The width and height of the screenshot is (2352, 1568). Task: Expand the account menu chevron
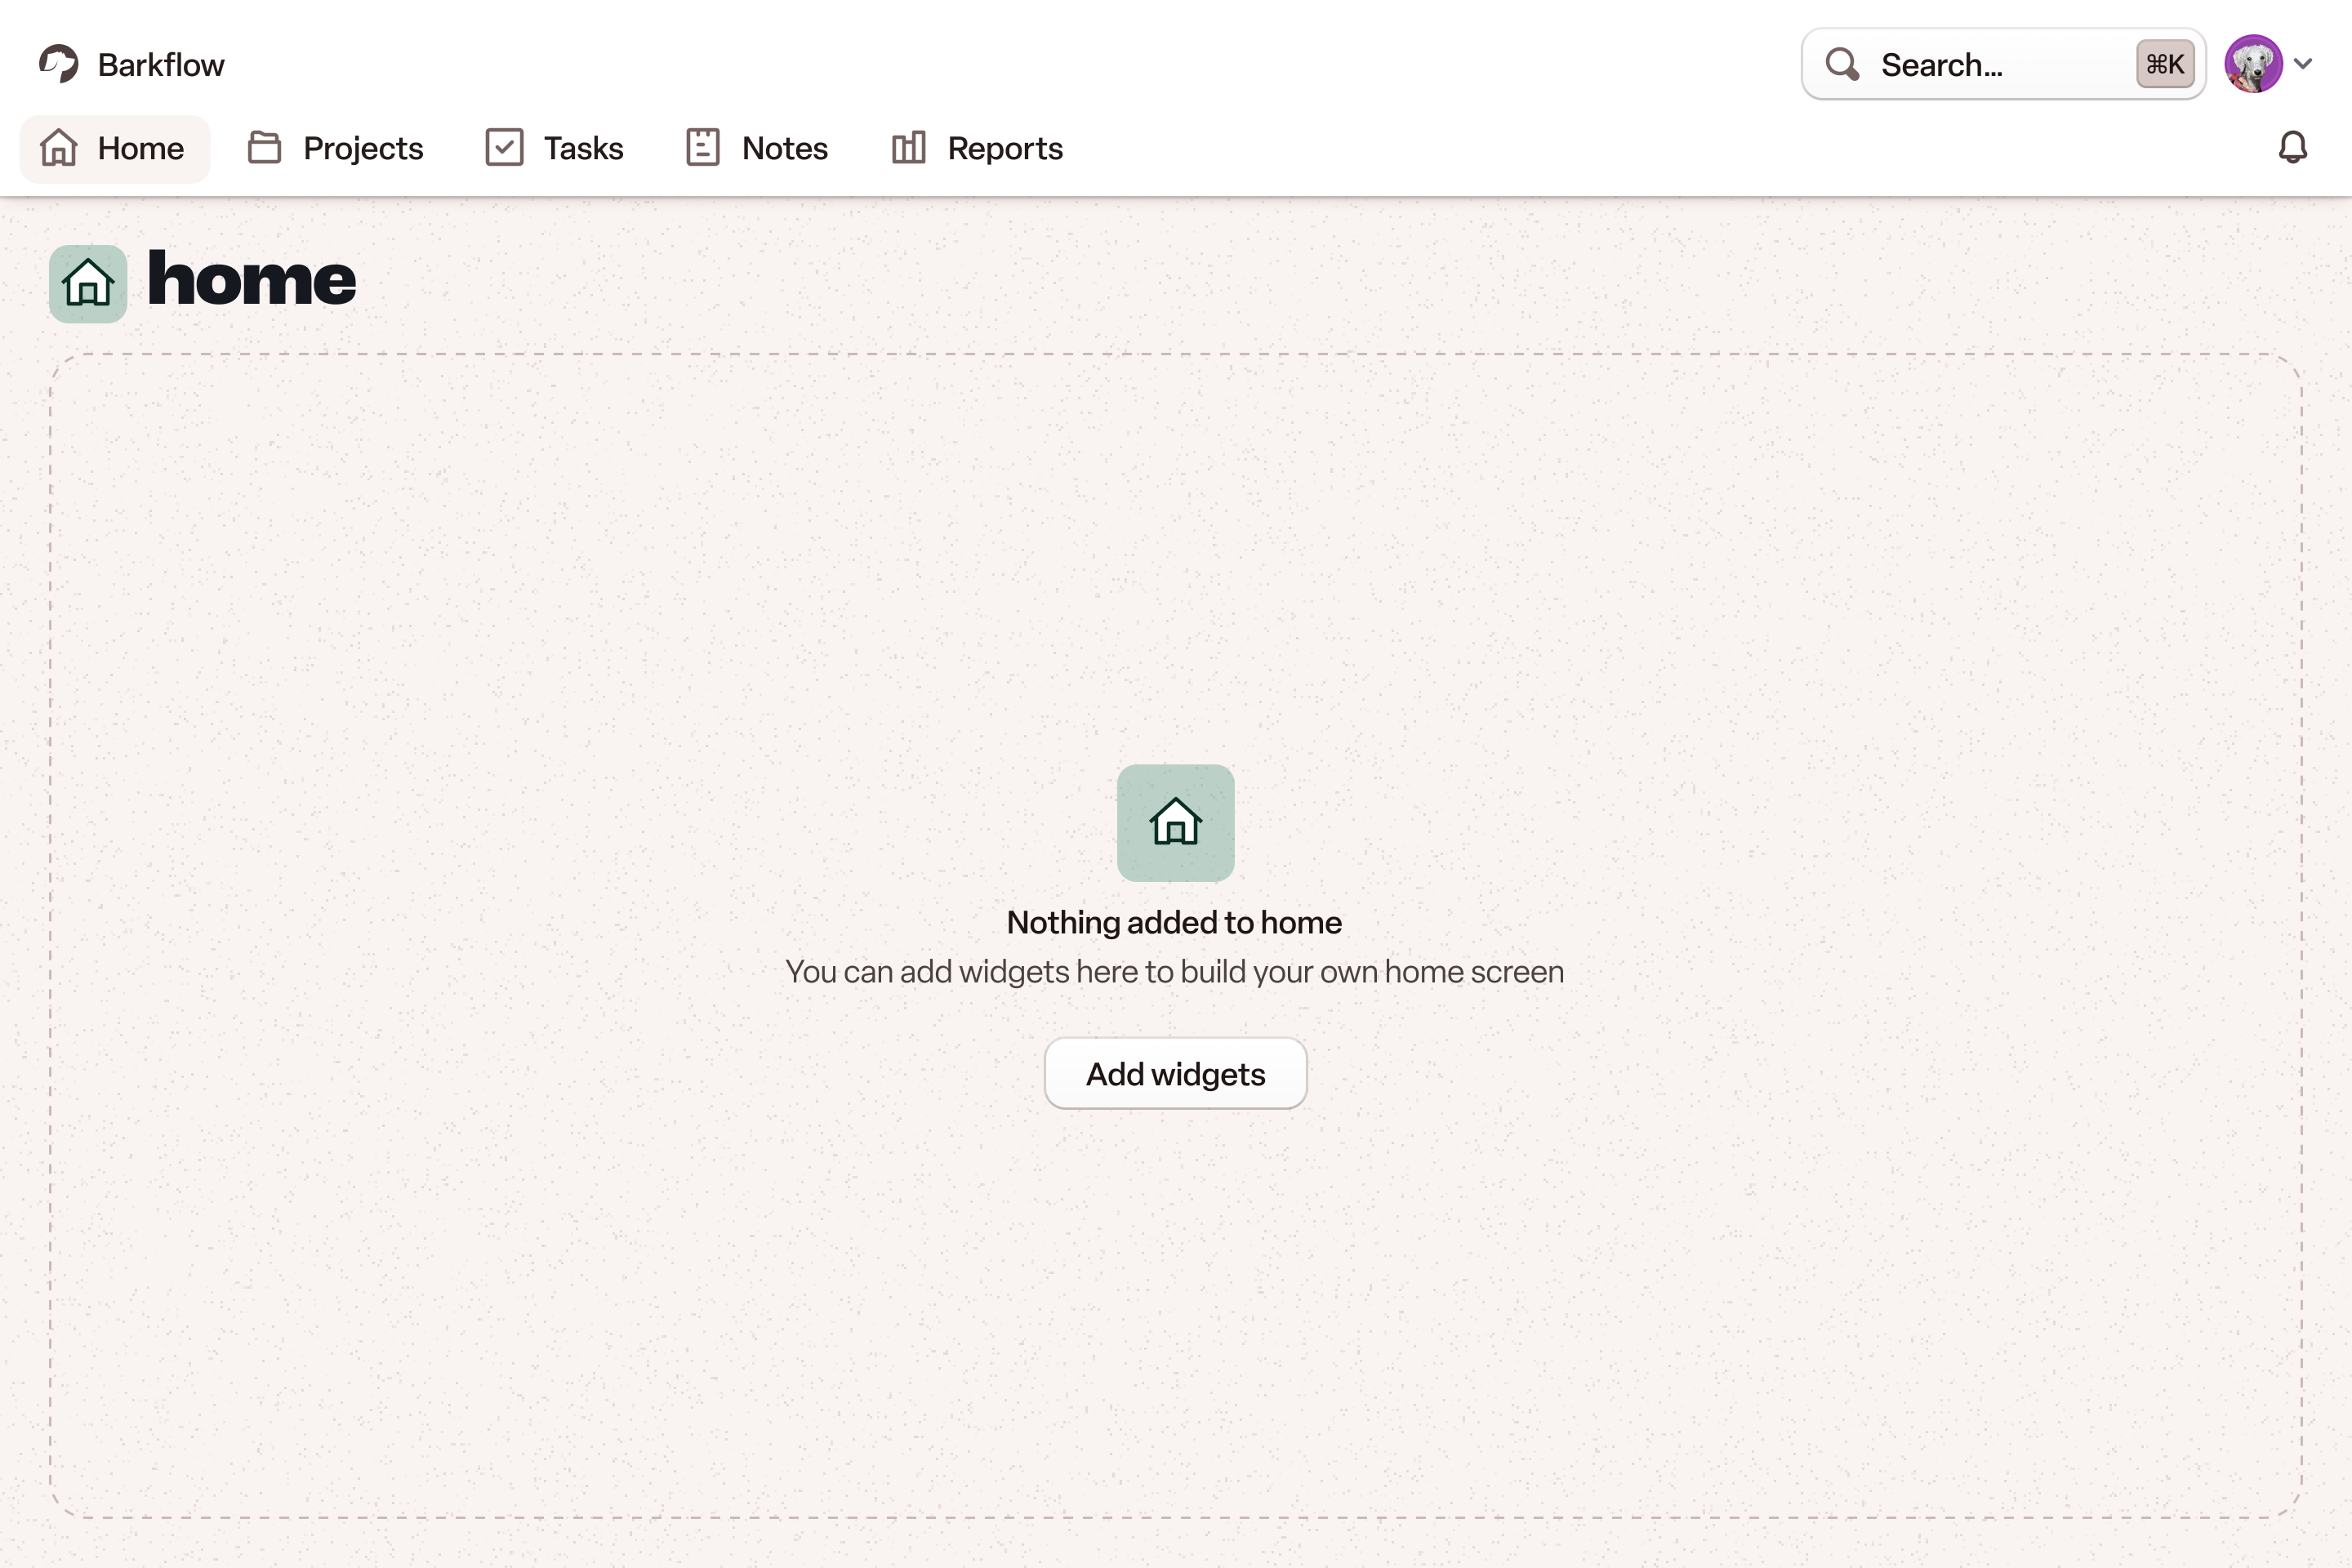coord(2304,64)
